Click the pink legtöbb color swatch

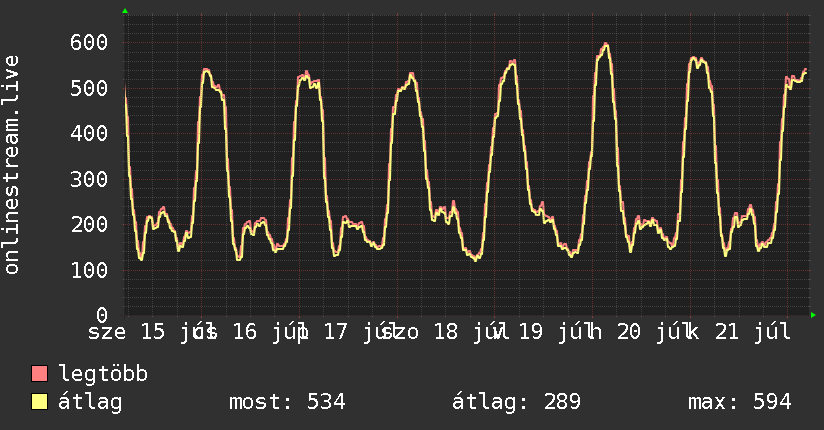(x=39, y=373)
